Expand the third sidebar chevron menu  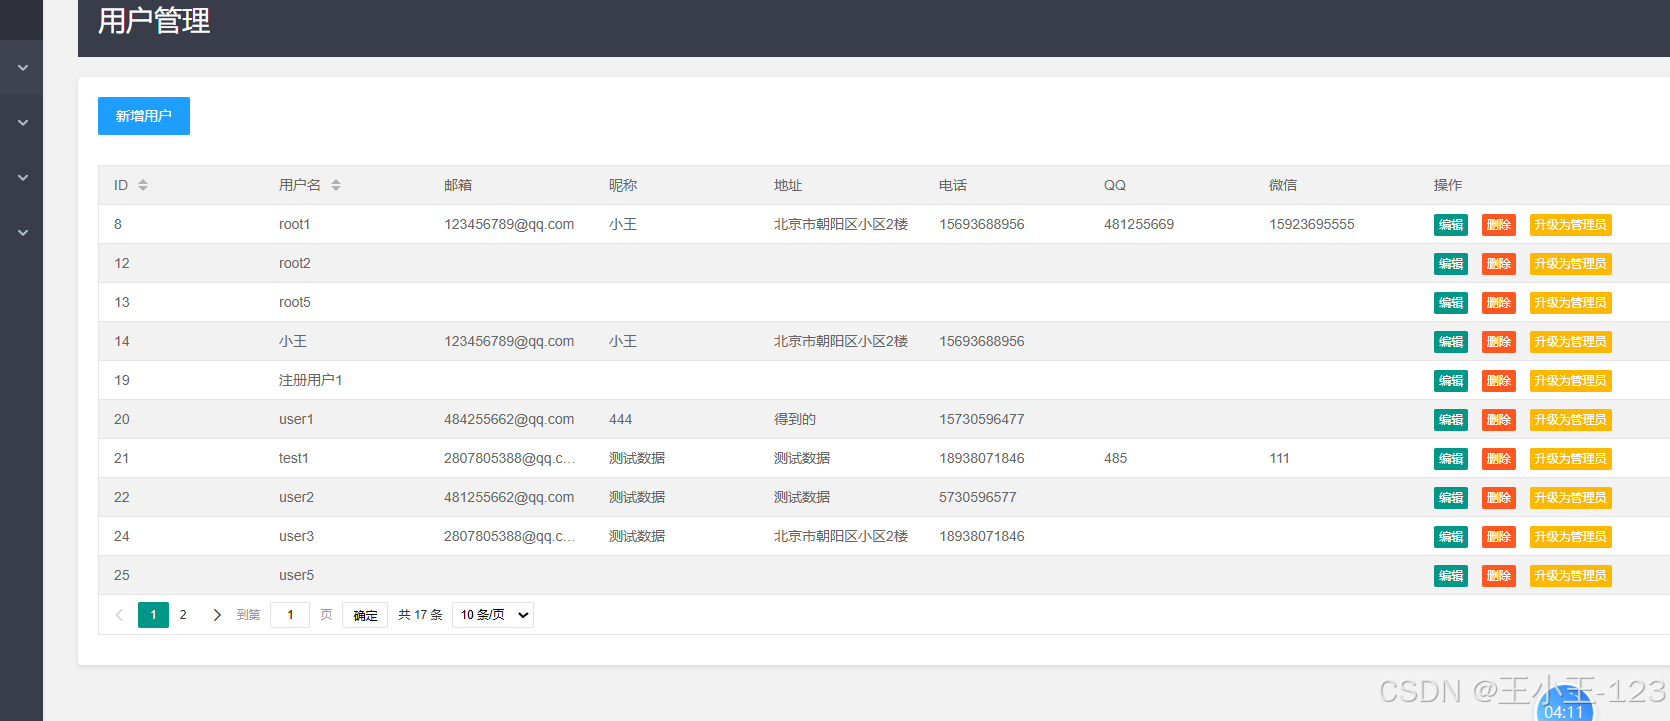tap(22, 178)
